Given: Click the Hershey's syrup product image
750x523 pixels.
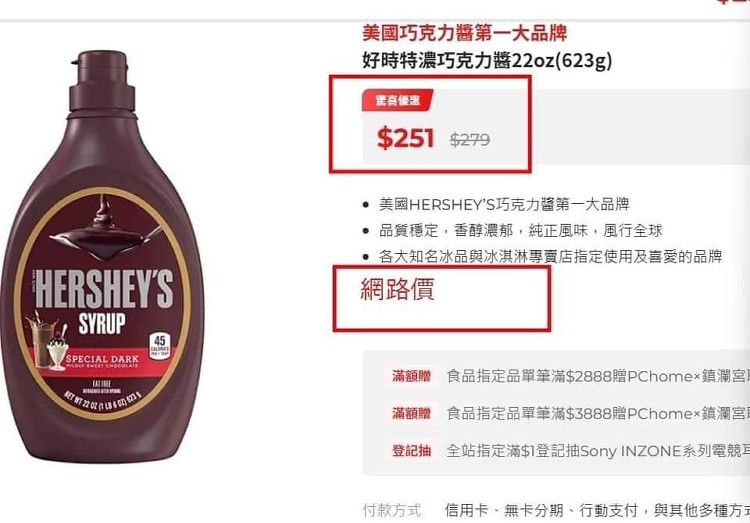Looking at the screenshot, I should (x=102, y=257).
